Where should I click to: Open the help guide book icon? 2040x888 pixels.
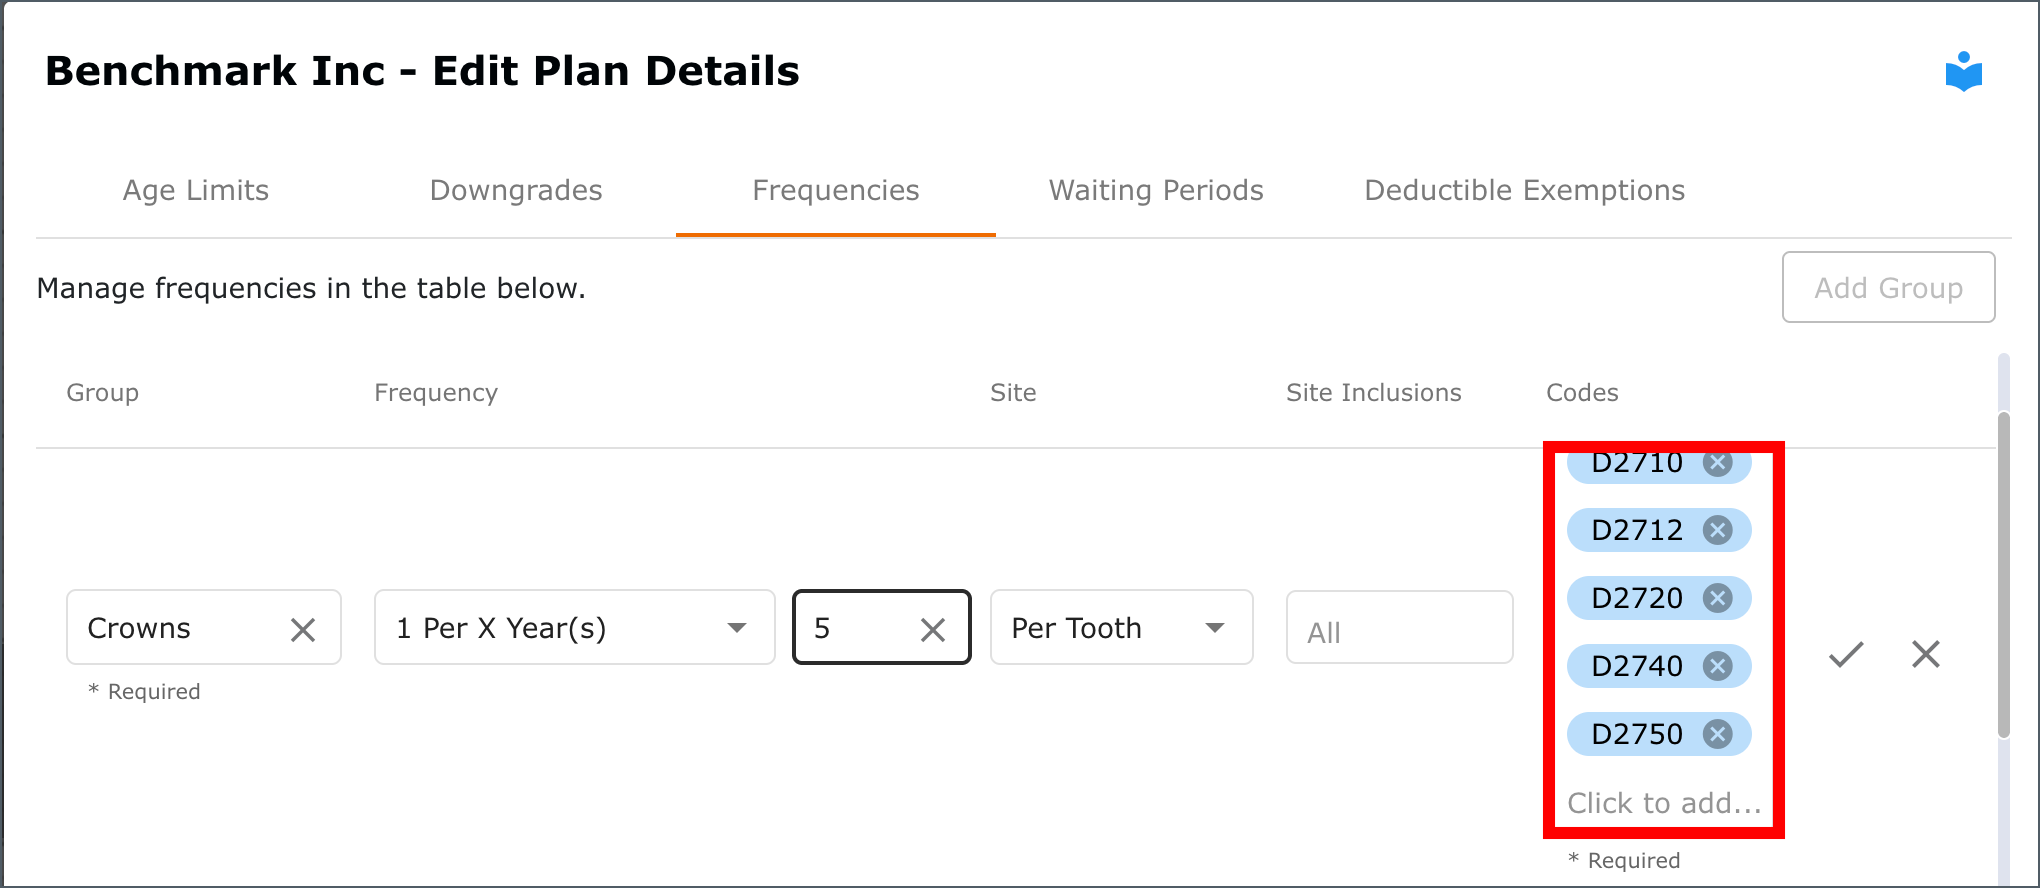[x=1963, y=72]
